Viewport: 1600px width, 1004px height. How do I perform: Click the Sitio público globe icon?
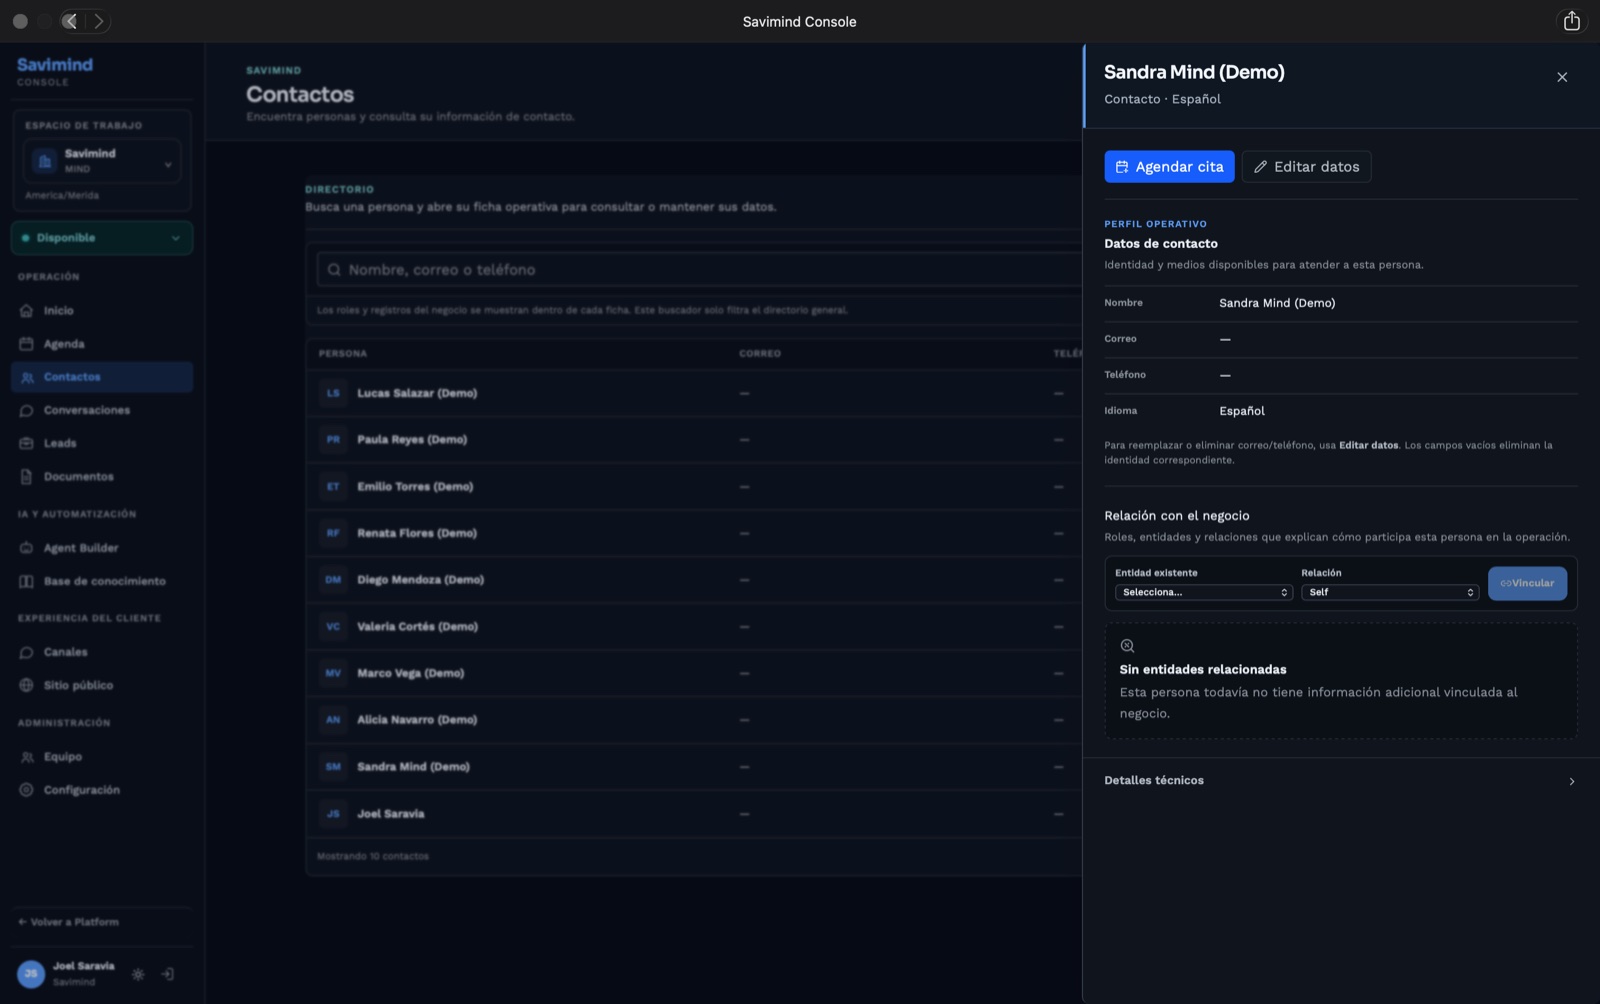pos(27,685)
